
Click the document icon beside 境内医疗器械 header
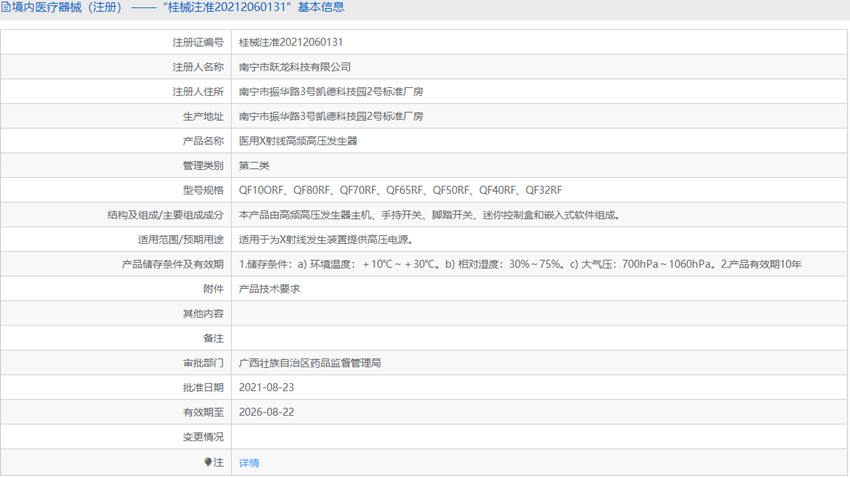tap(5, 7)
